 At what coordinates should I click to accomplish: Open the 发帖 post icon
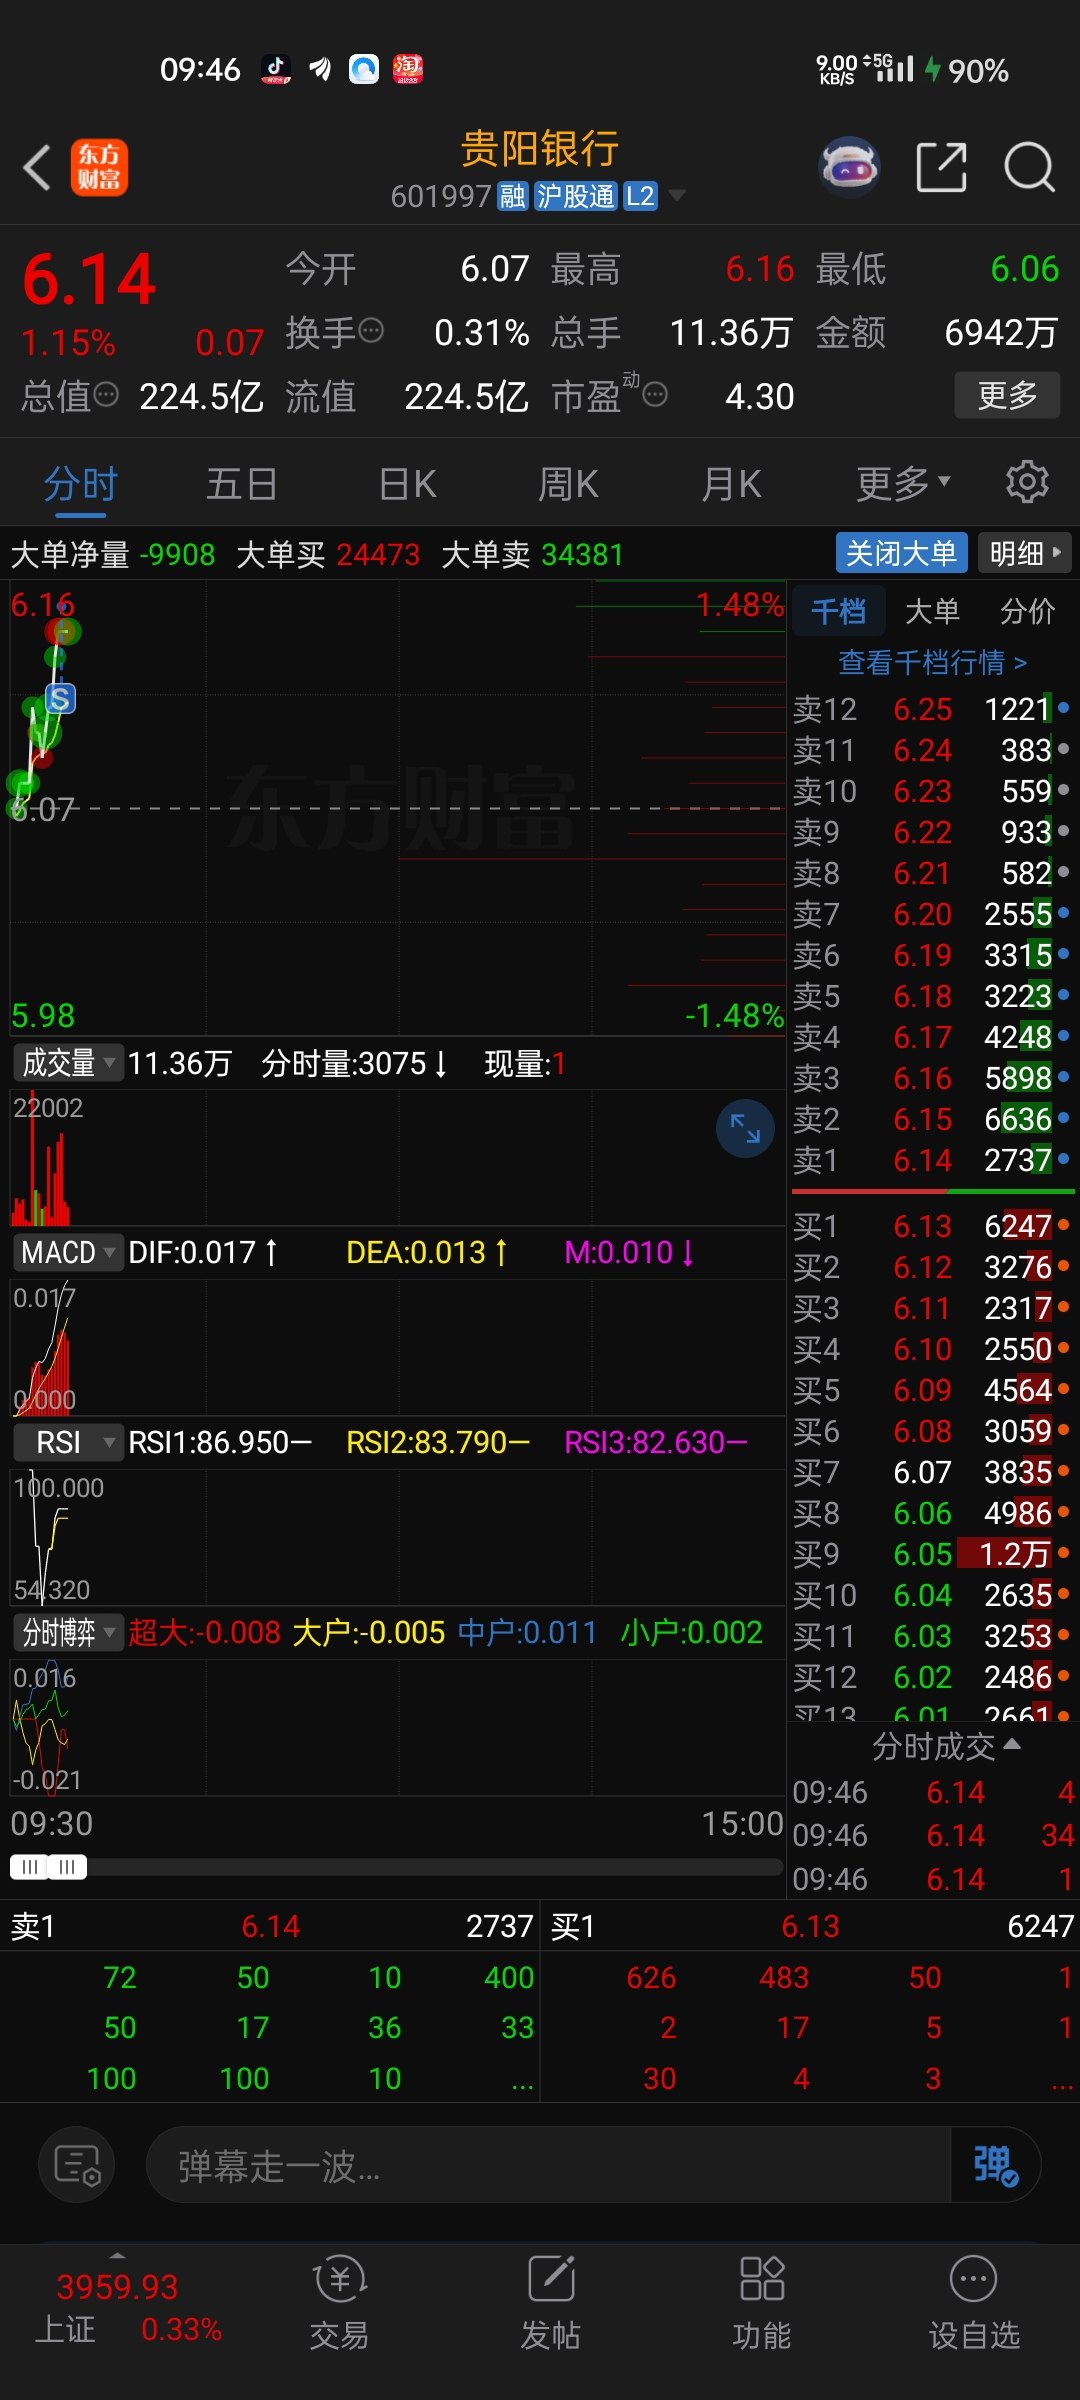551,2302
